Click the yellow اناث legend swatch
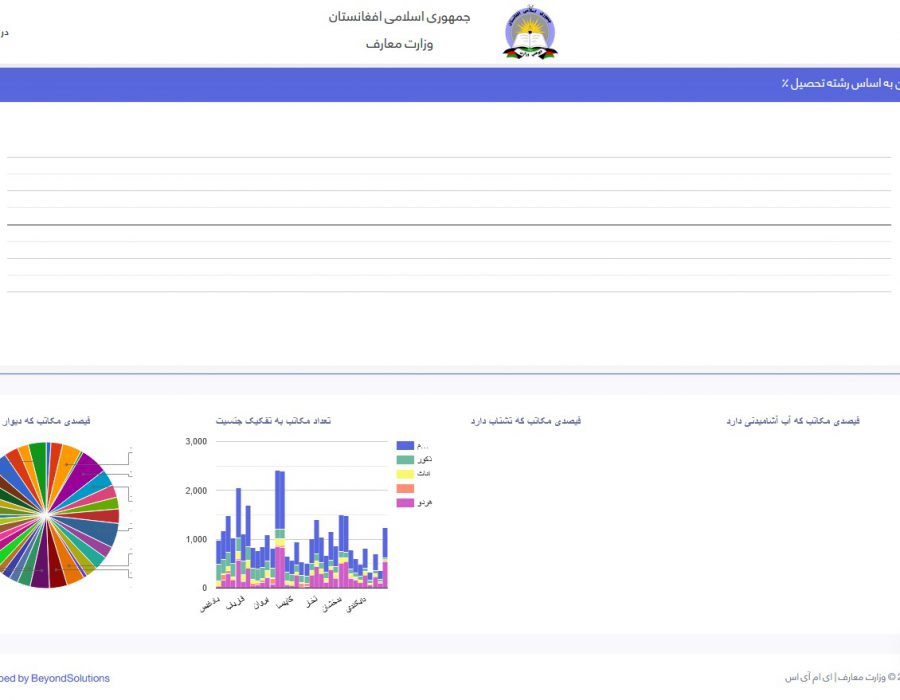Image resolution: width=900 pixels, height=700 pixels. click(405, 473)
